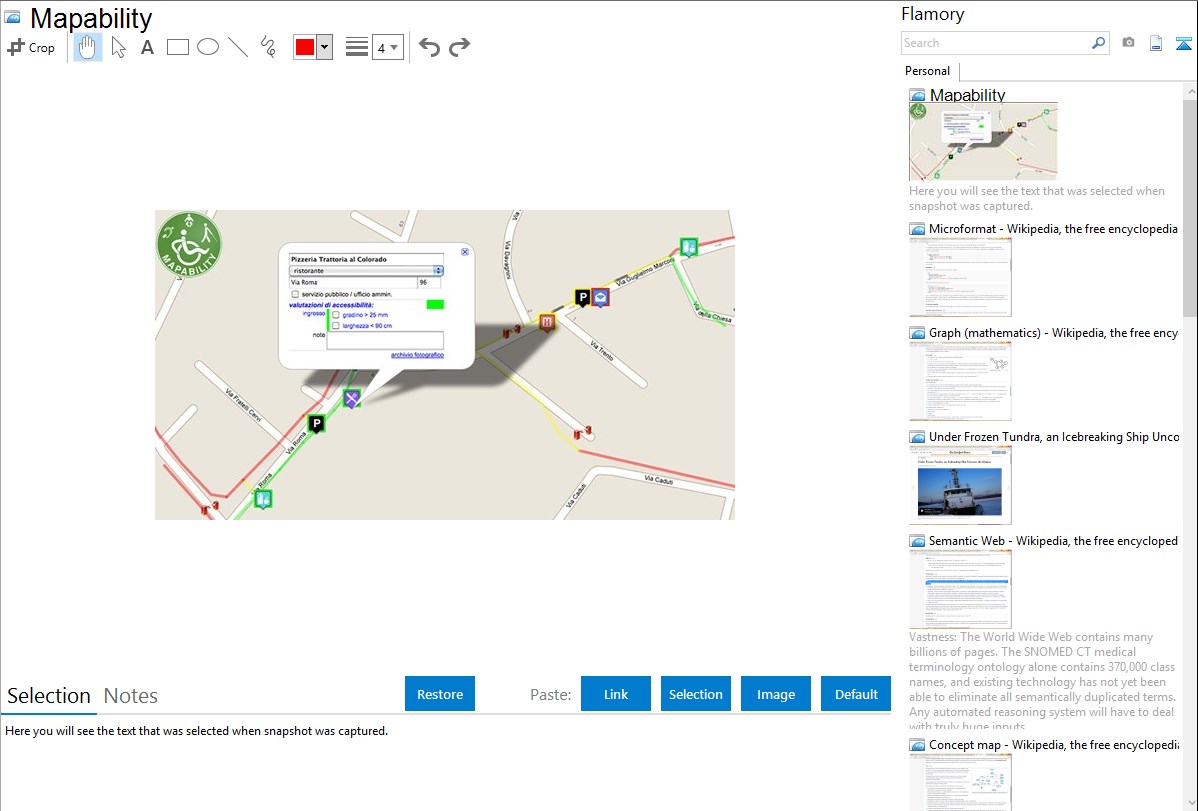Take a new snapshot with camera icon
The height and width of the screenshot is (811, 1198).
pyautogui.click(x=1128, y=43)
